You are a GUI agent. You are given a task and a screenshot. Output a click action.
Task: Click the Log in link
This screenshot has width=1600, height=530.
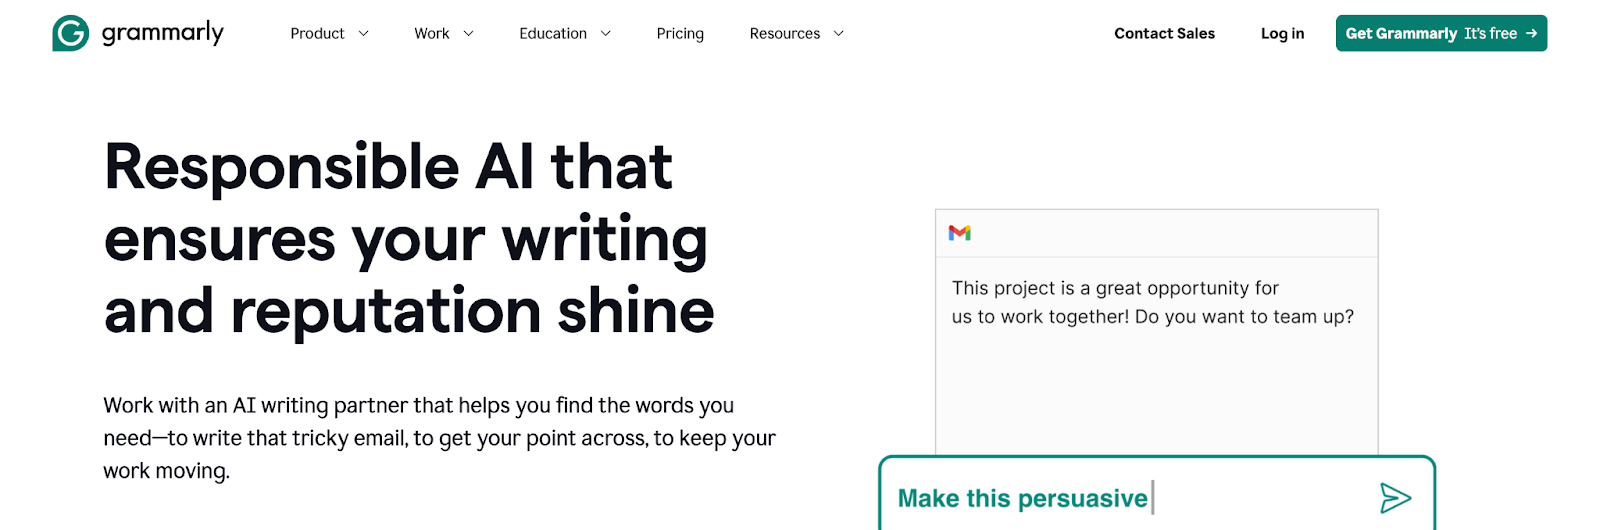[x=1282, y=34]
